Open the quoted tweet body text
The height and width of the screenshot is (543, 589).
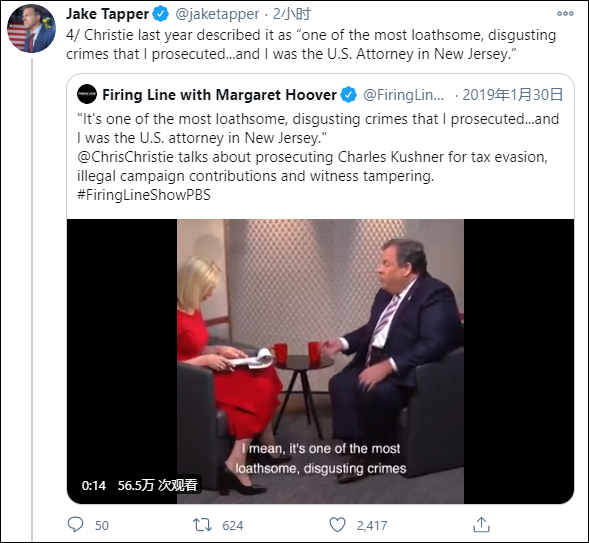pyautogui.click(x=318, y=157)
